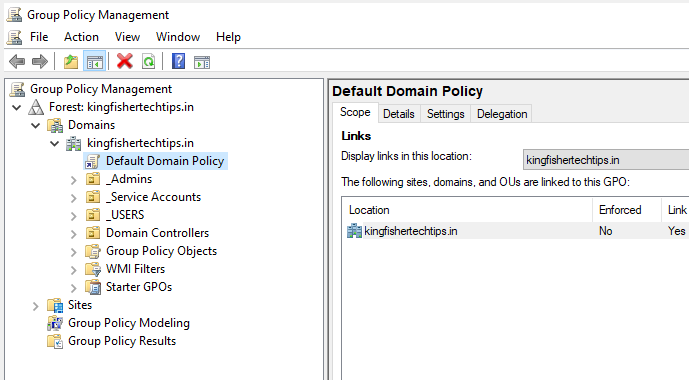Click the Domain Controllers OU folder icon

pos(93,233)
